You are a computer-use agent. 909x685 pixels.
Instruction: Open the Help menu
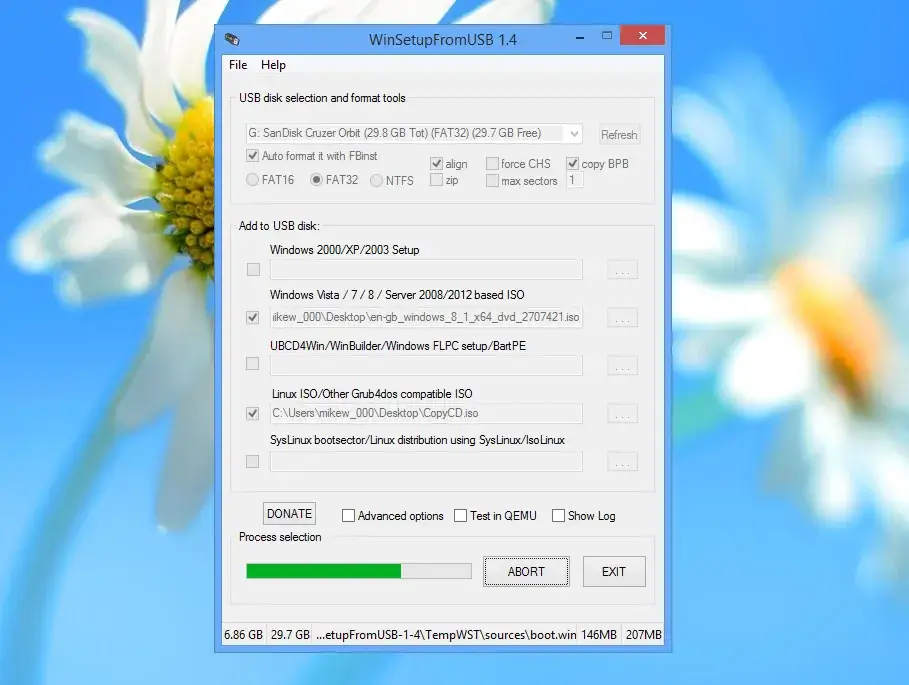tap(273, 65)
